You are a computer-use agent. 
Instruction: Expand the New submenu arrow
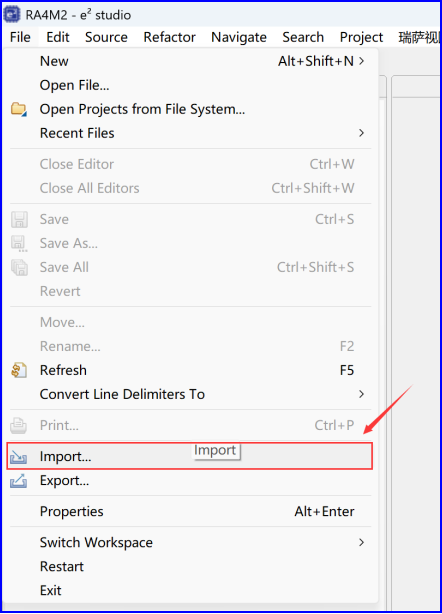(x=361, y=61)
